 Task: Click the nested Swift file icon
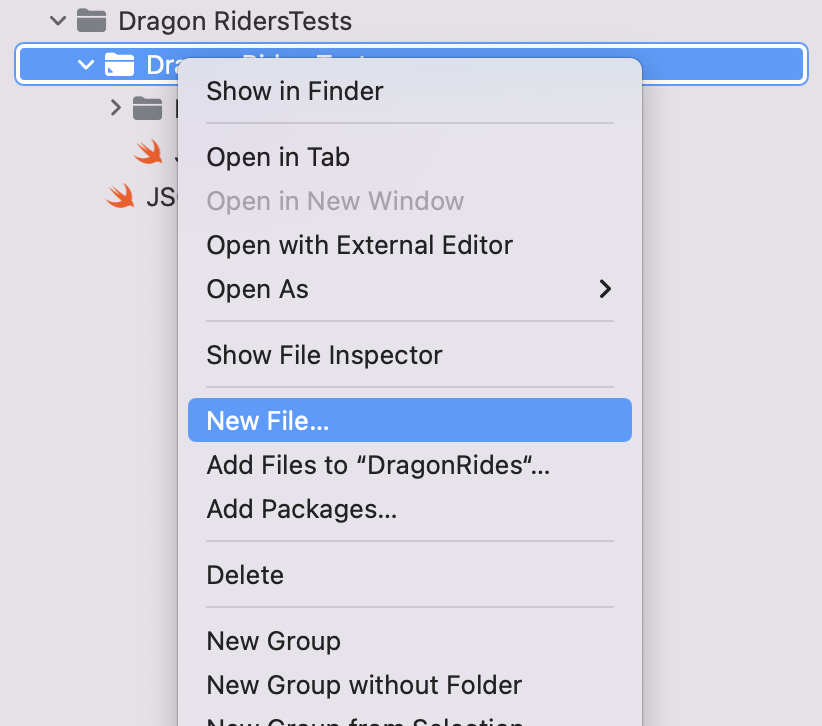[x=149, y=152]
